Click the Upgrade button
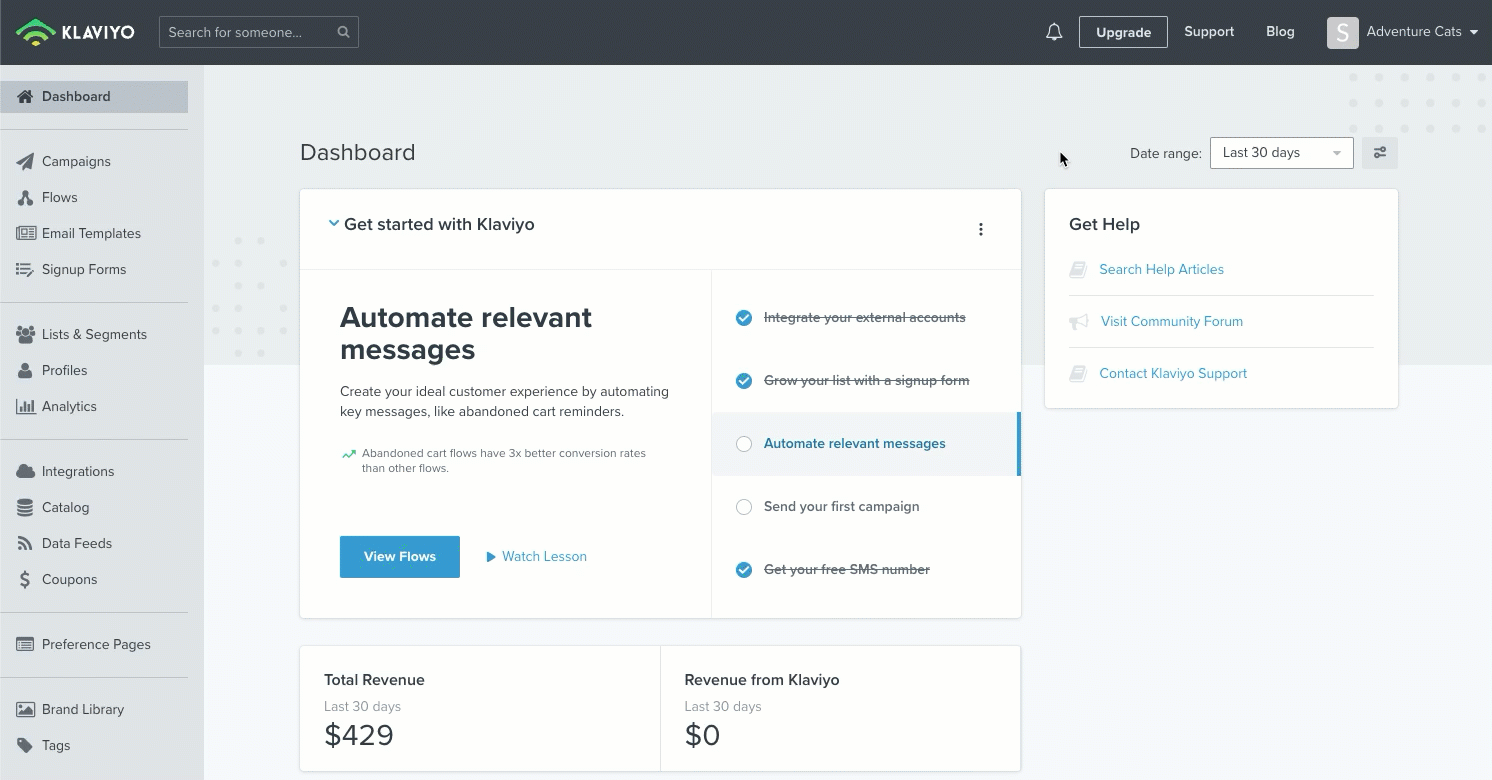The width and height of the screenshot is (1492, 780). [x=1123, y=32]
